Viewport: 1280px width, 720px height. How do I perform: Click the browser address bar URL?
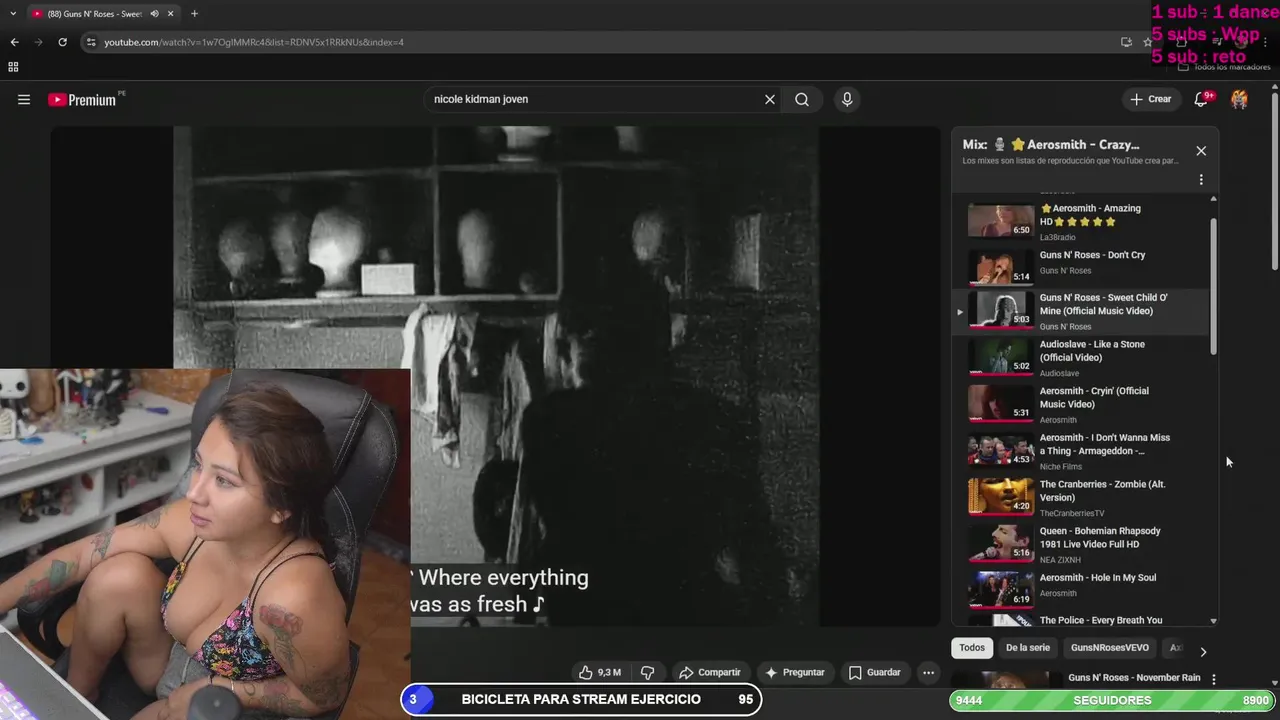pyautogui.click(x=254, y=42)
